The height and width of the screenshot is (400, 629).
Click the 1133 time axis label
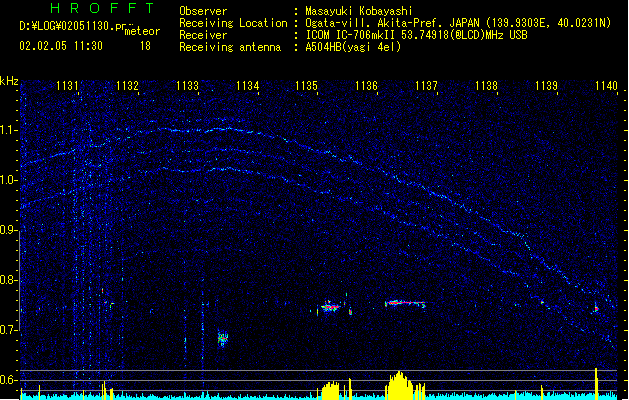pyautogui.click(x=187, y=86)
